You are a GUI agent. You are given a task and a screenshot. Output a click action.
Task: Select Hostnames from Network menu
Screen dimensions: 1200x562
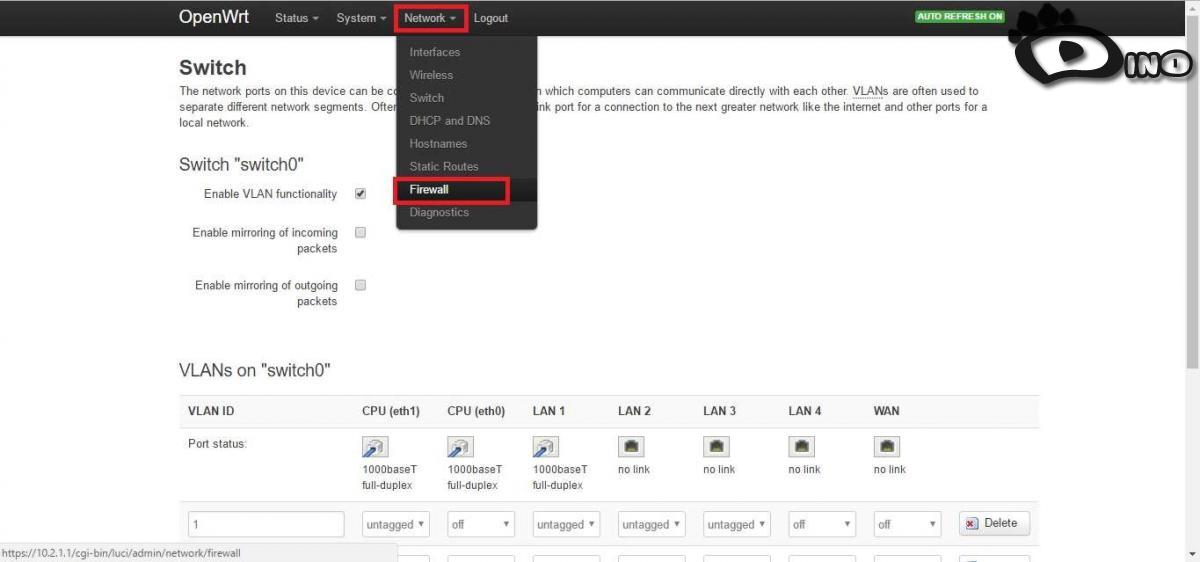click(x=438, y=144)
